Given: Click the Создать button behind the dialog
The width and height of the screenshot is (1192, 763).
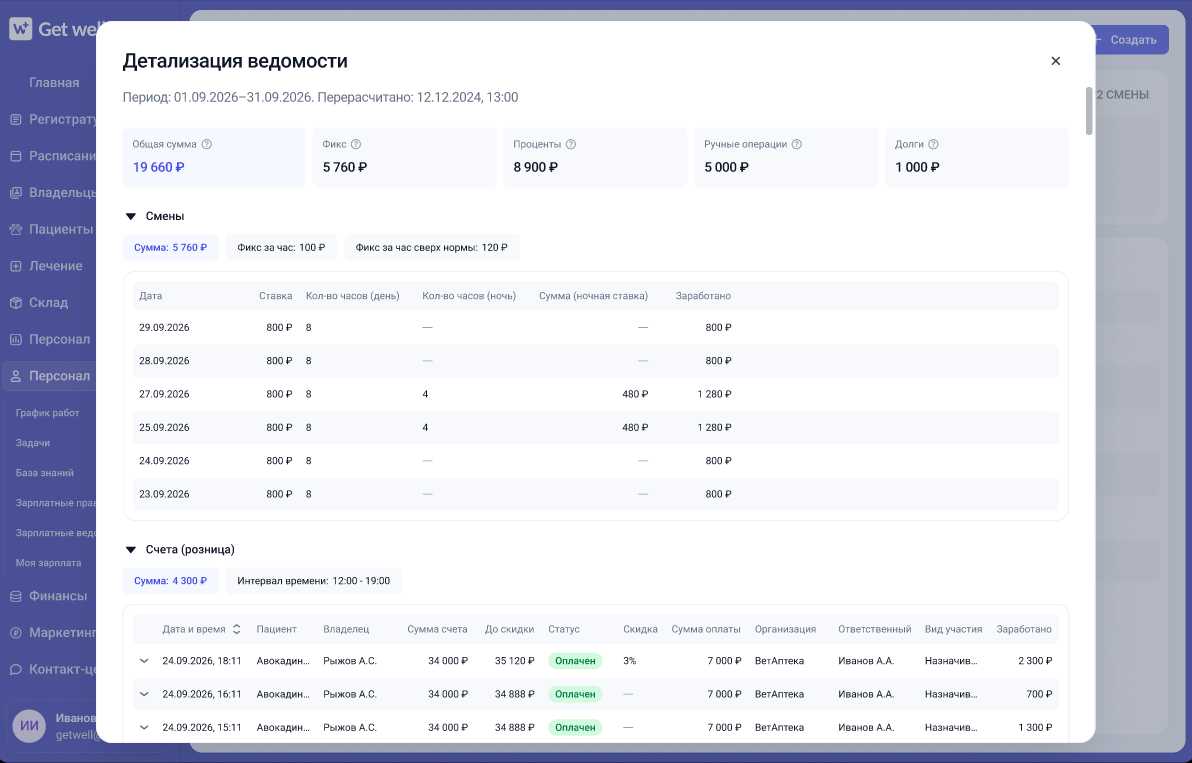Looking at the screenshot, I should coord(1131,40).
